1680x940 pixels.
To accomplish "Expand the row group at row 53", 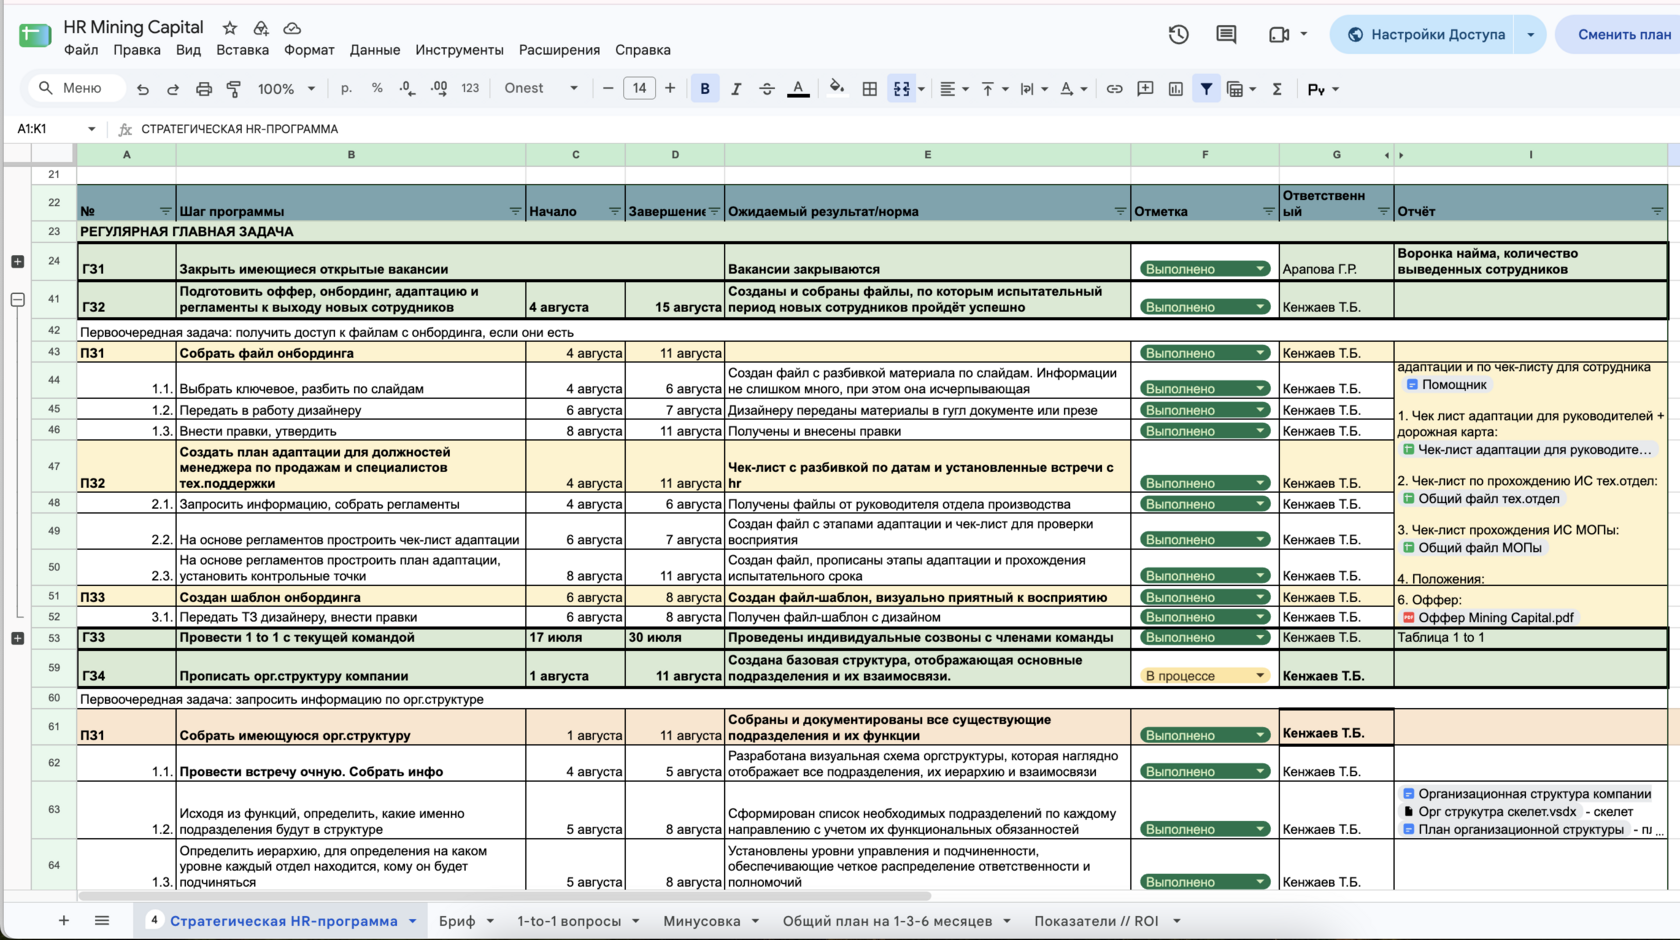I will coord(18,638).
